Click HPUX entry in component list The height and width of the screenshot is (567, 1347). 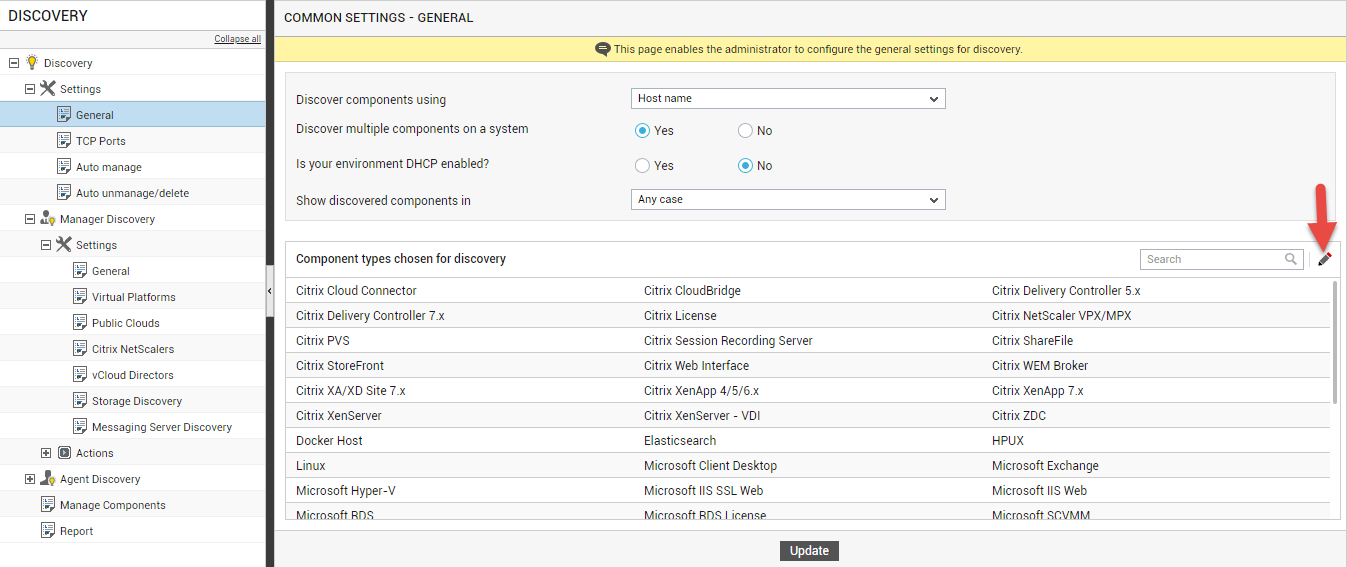pos(1008,441)
